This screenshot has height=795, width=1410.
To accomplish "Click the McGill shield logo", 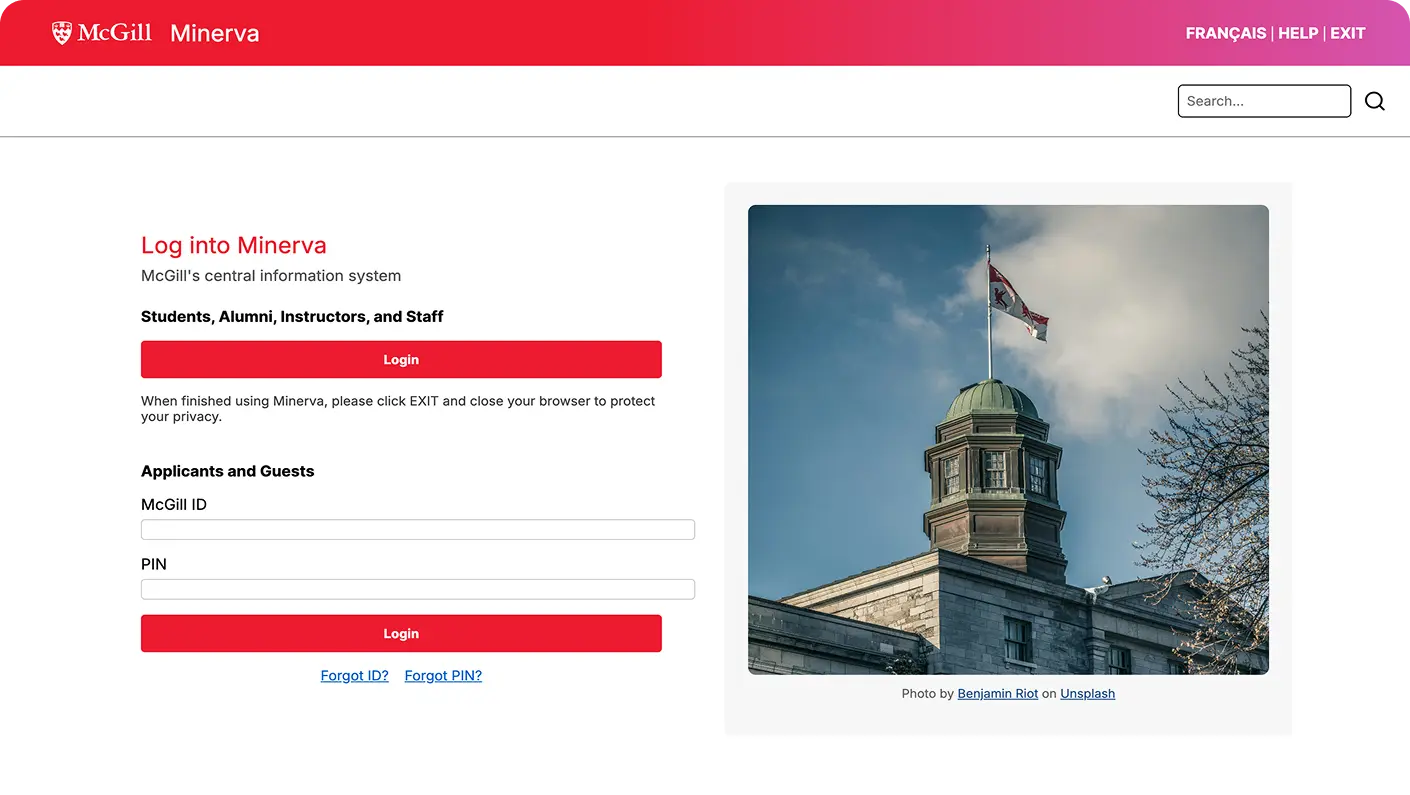I will click(x=62, y=33).
